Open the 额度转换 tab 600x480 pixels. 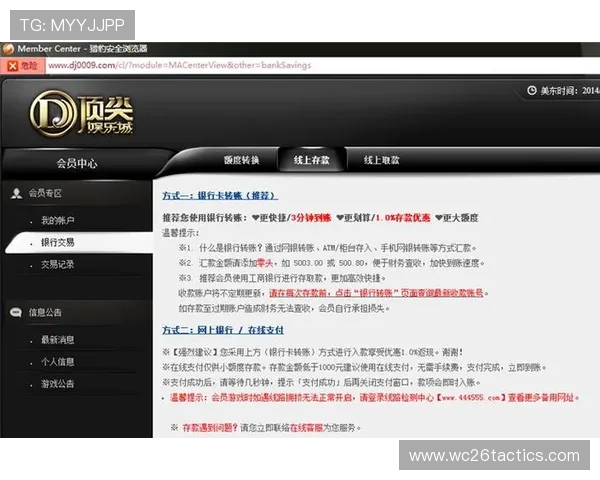pos(241,160)
